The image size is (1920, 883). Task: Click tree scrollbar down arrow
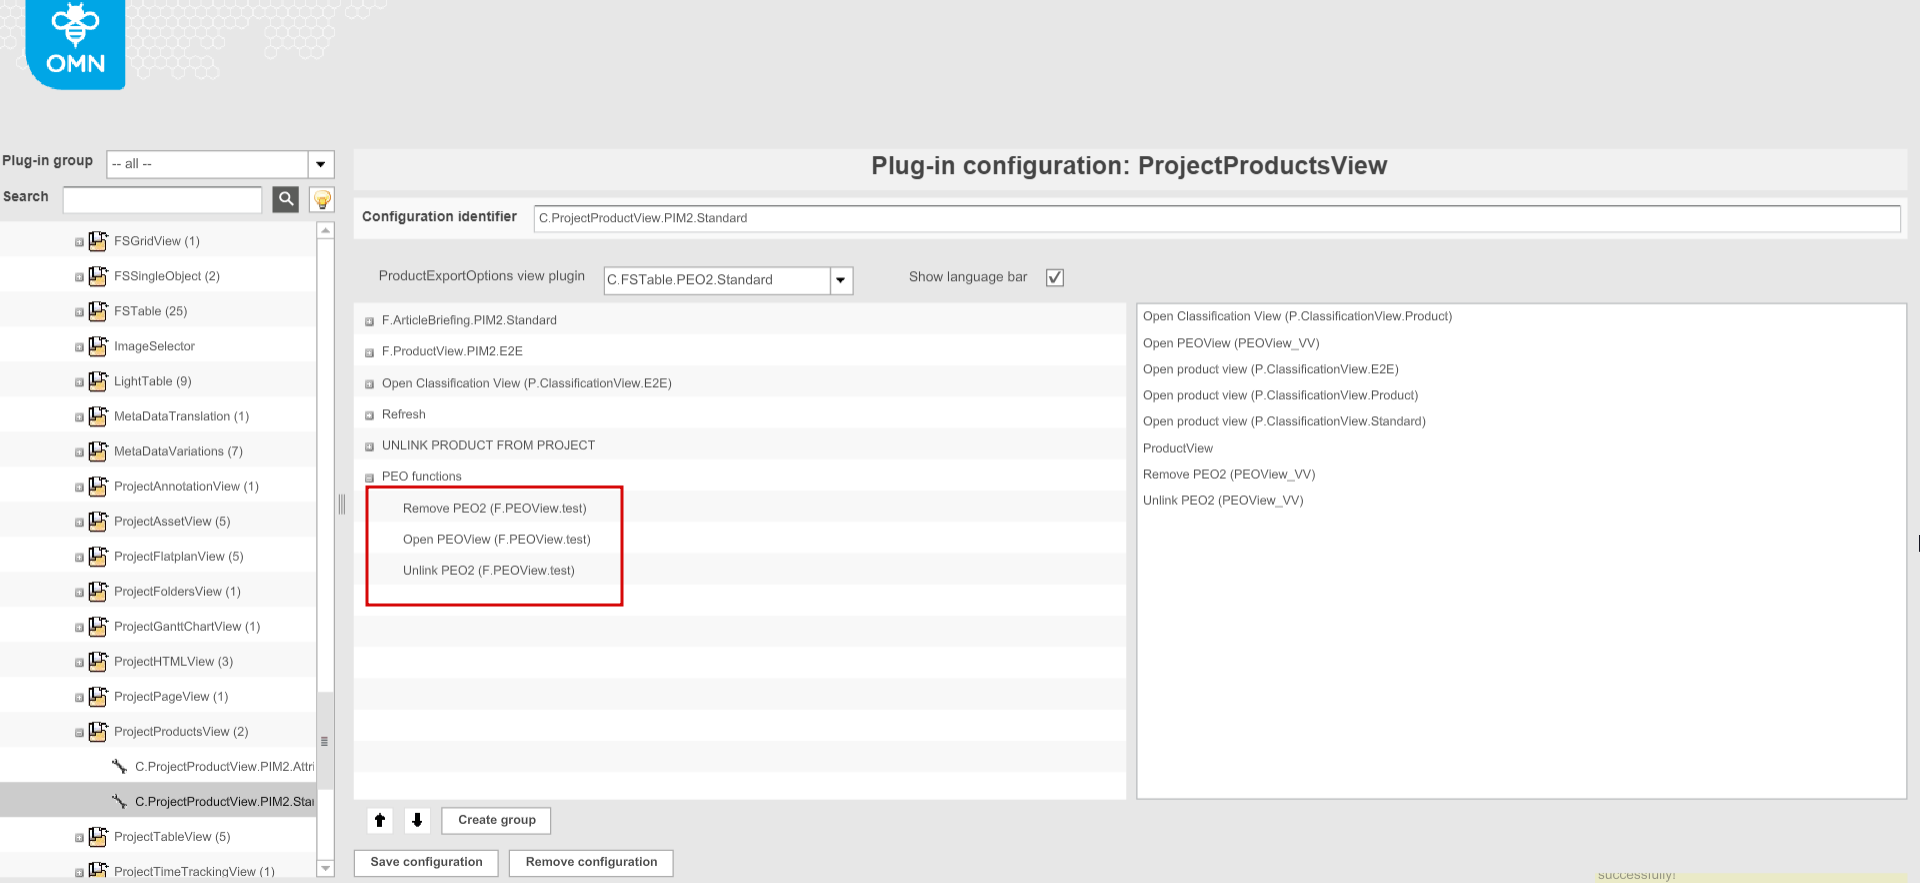pyautogui.click(x=326, y=868)
